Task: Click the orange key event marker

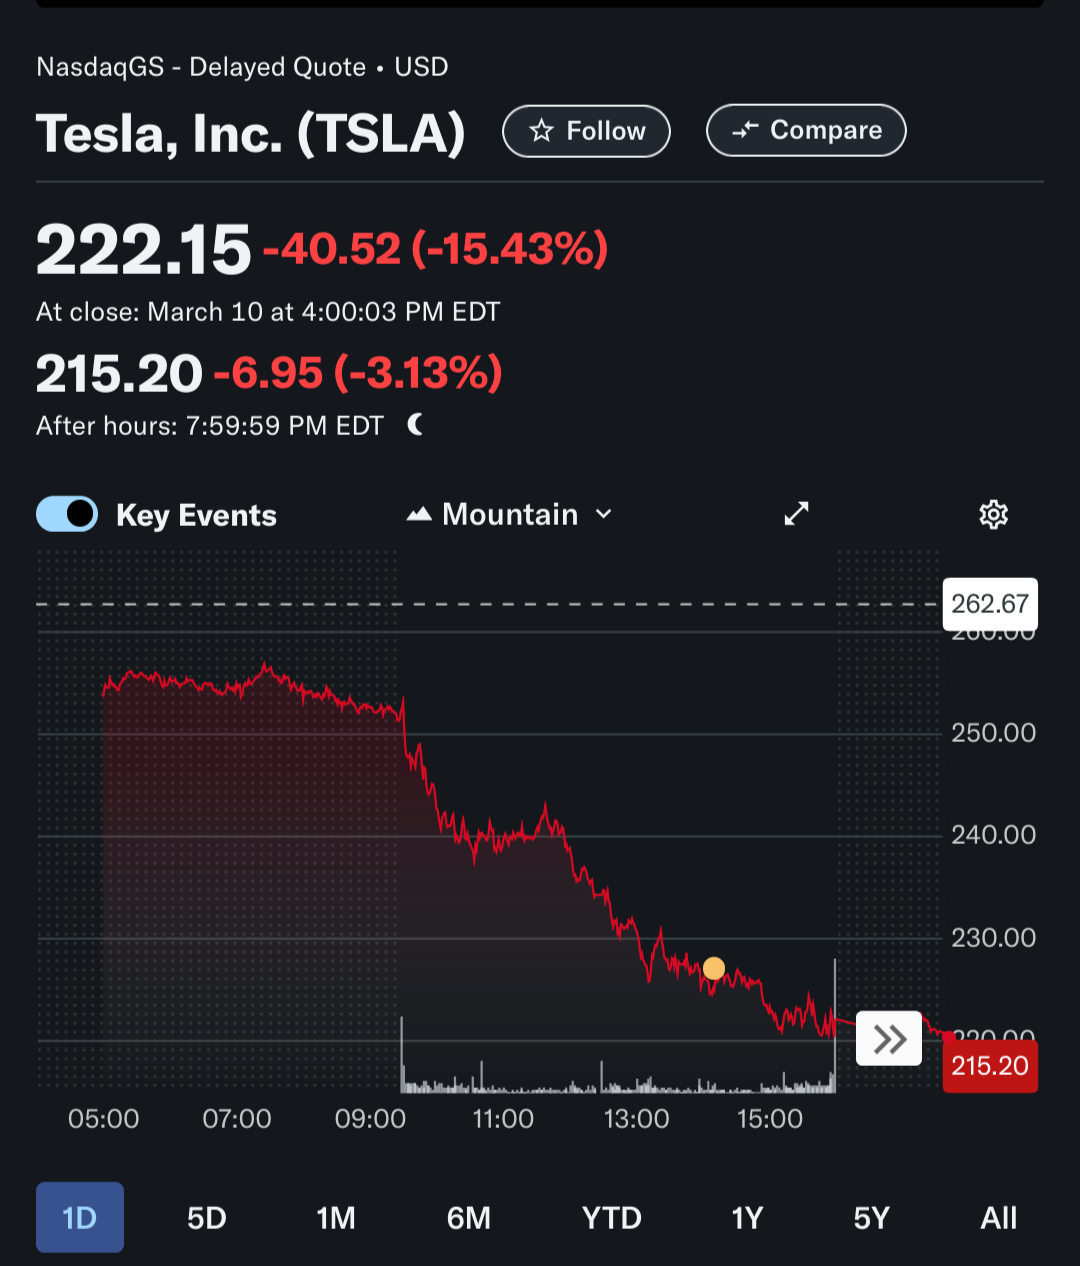Action: point(714,968)
